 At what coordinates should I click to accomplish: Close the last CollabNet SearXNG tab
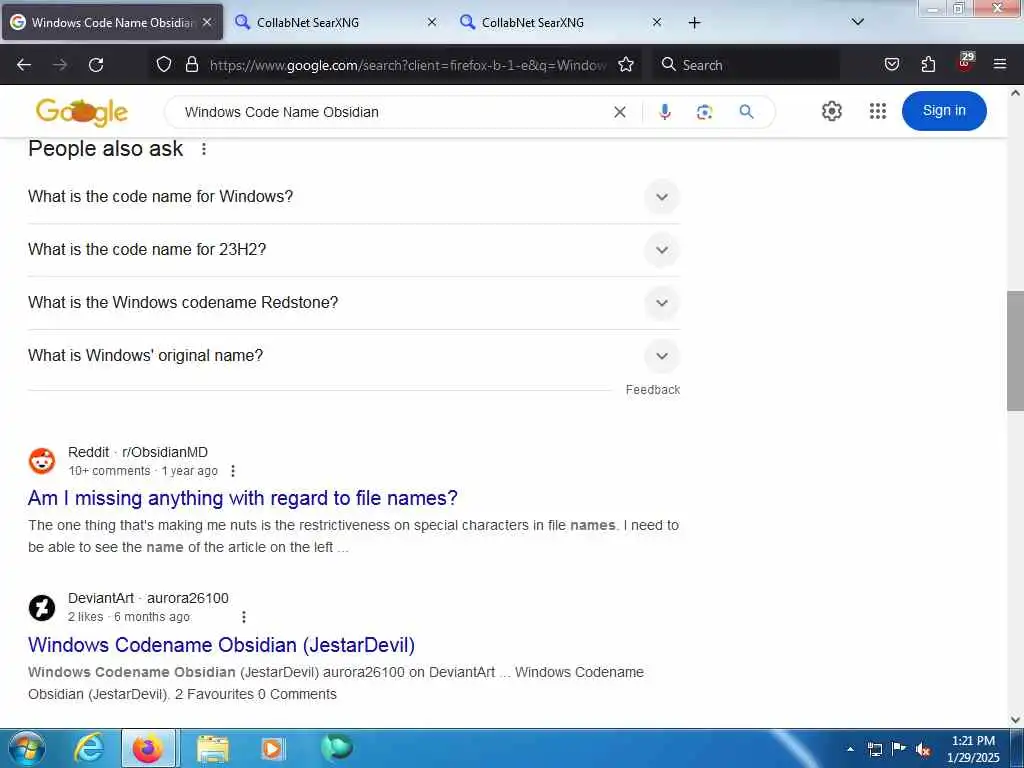click(657, 22)
